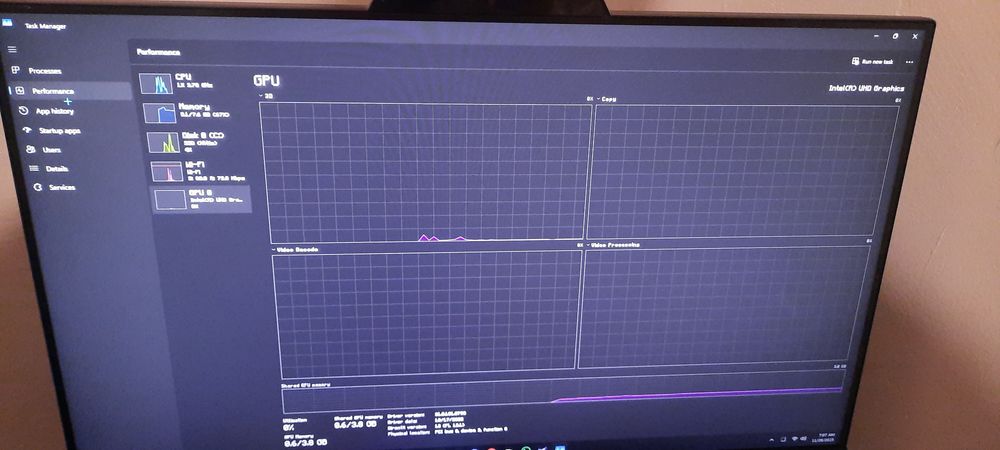The height and width of the screenshot is (450, 1000).
Task: Open the taskbar clock and date
Action: coord(825,438)
